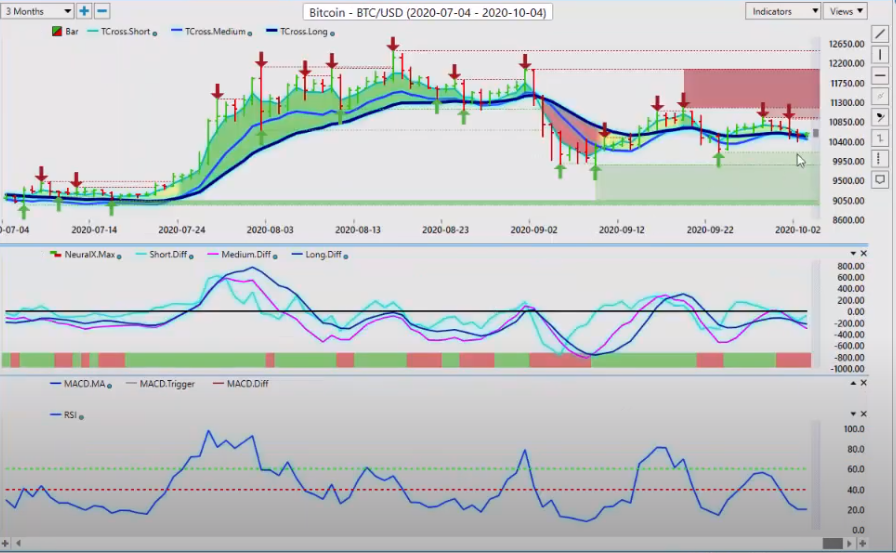Open the Views dropdown

coord(845,11)
